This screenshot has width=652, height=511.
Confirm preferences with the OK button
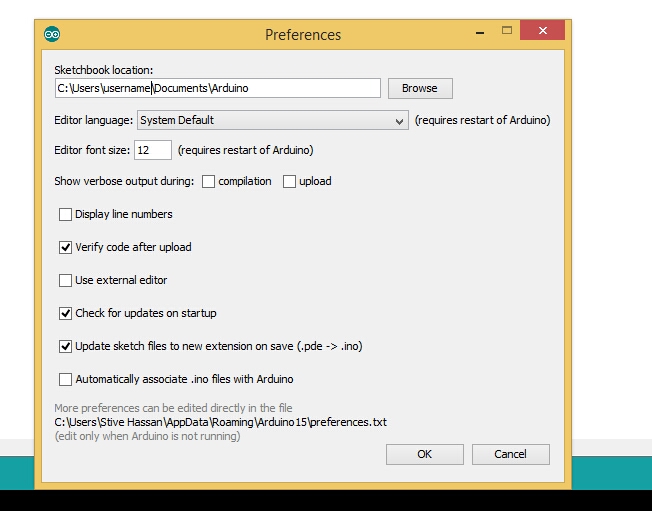tap(425, 454)
